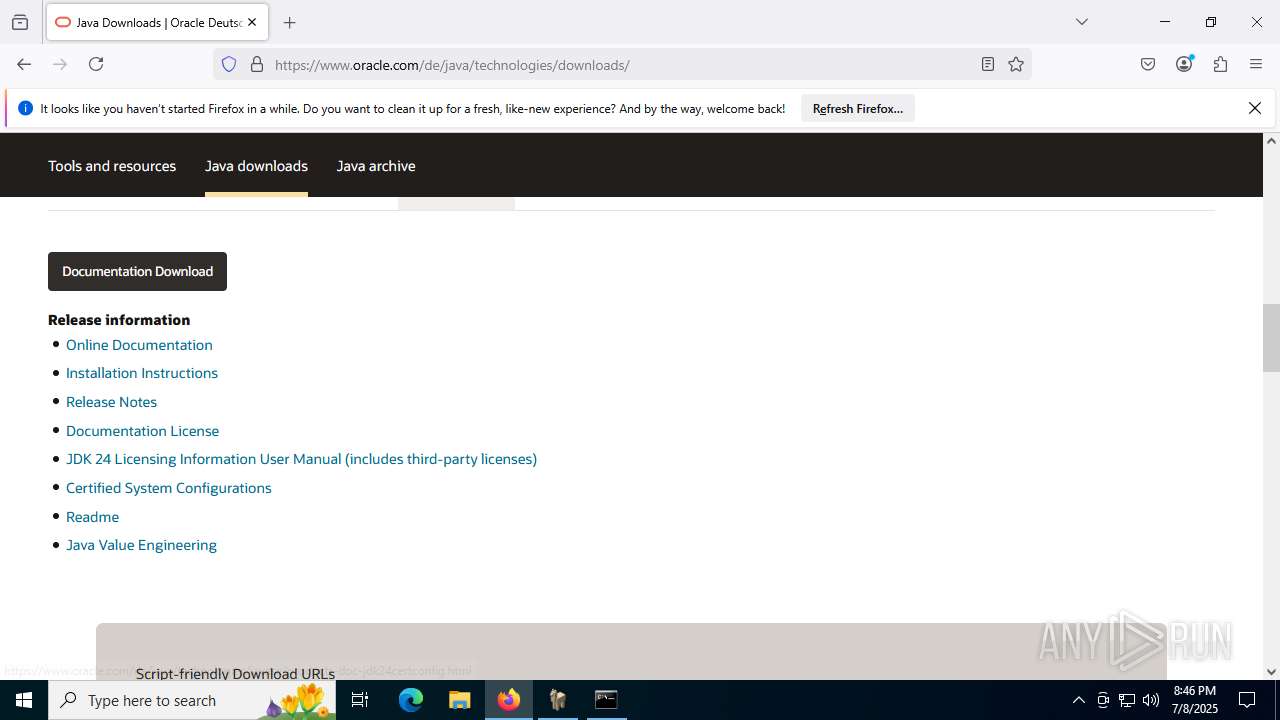This screenshot has height=720, width=1280.
Task: Open Firefox account menu
Action: [1184, 64]
